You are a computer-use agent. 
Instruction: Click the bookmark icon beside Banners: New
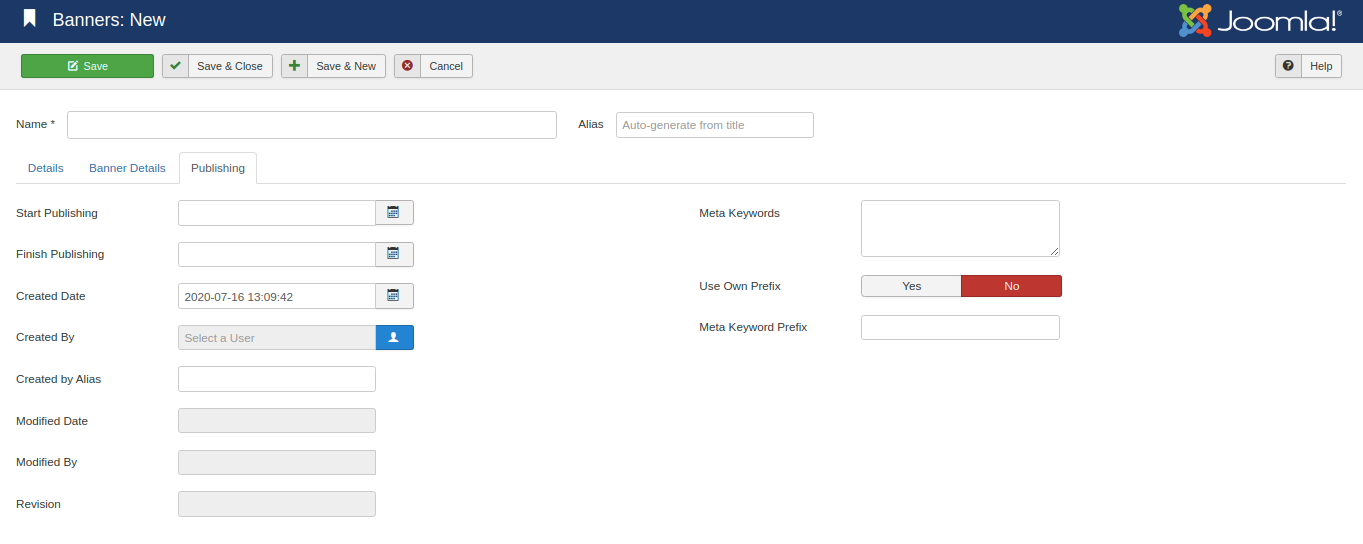pos(30,19)
